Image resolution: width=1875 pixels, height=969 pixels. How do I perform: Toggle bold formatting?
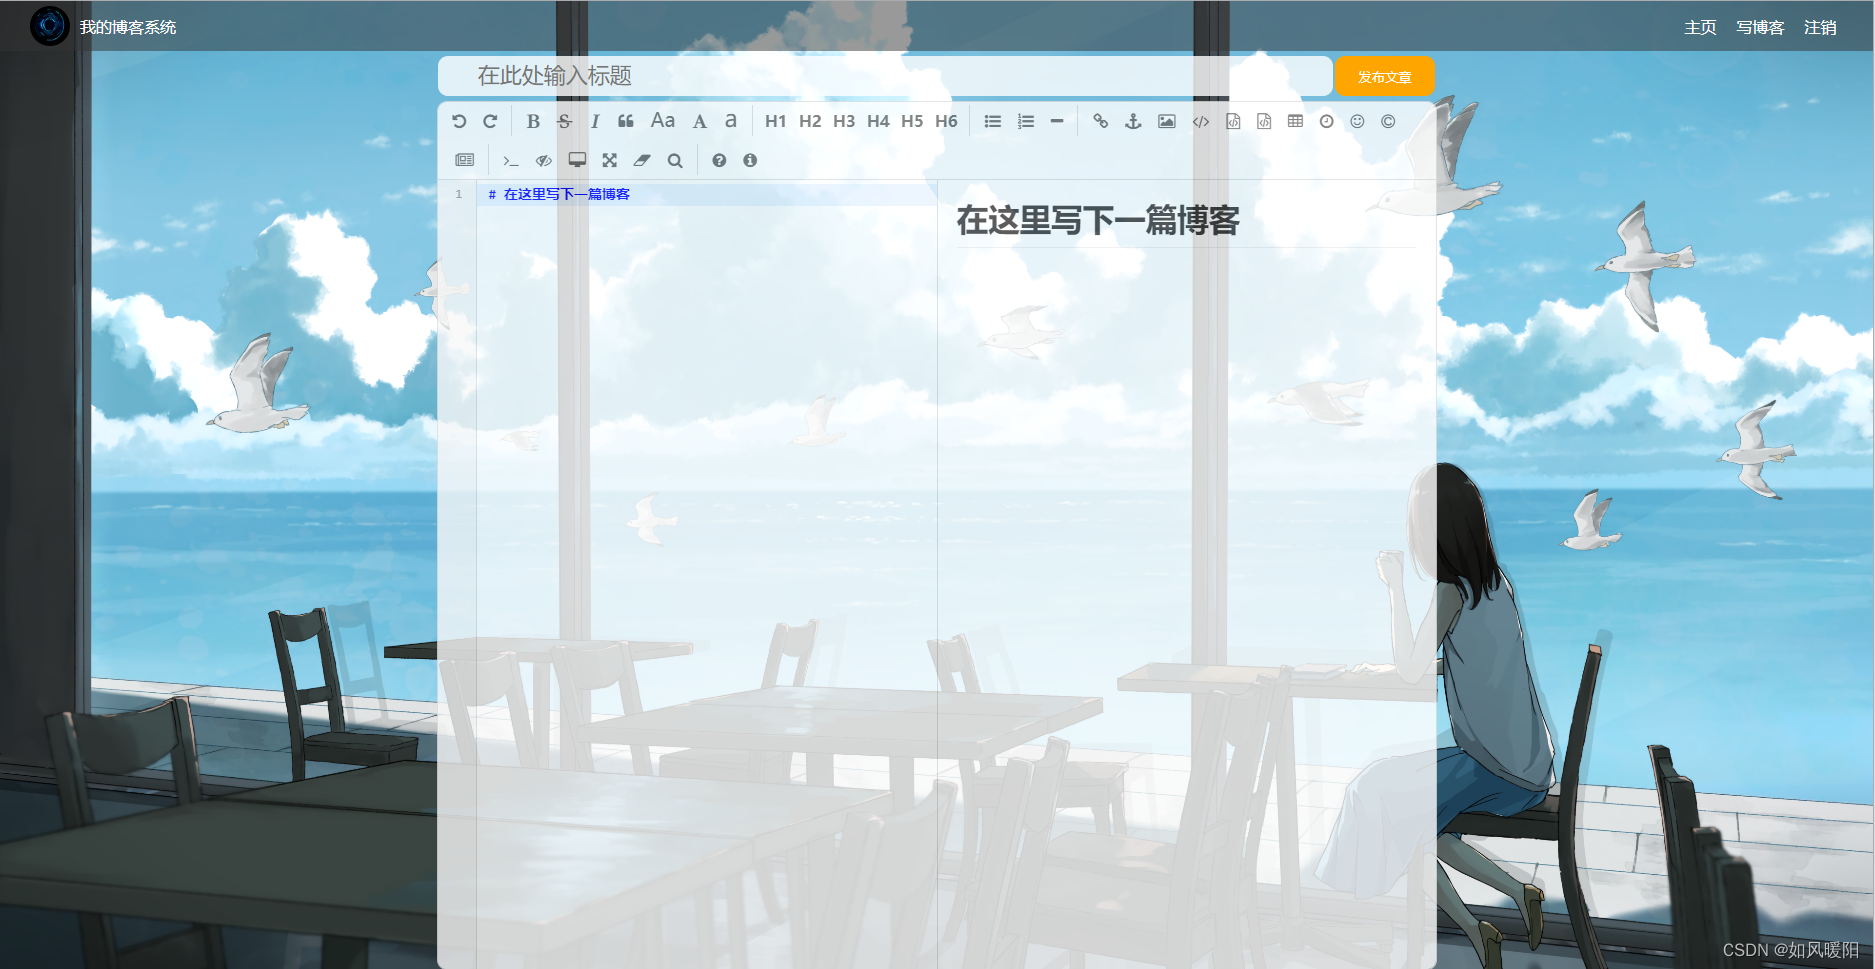coord(533,121)
